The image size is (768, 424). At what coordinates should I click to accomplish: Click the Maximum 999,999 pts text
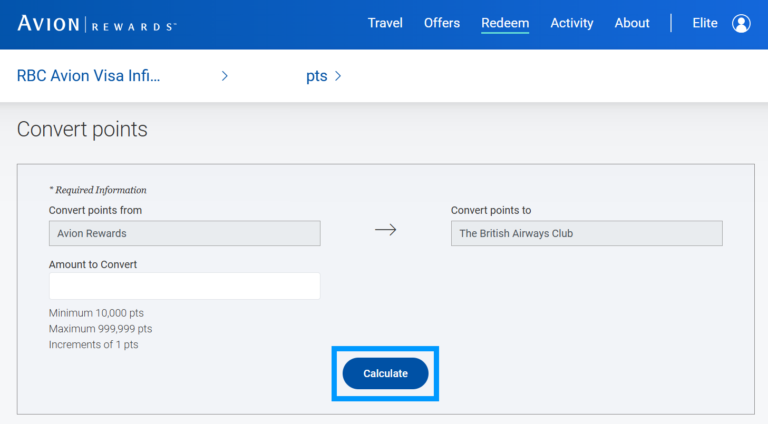click(x=100, y=329)
